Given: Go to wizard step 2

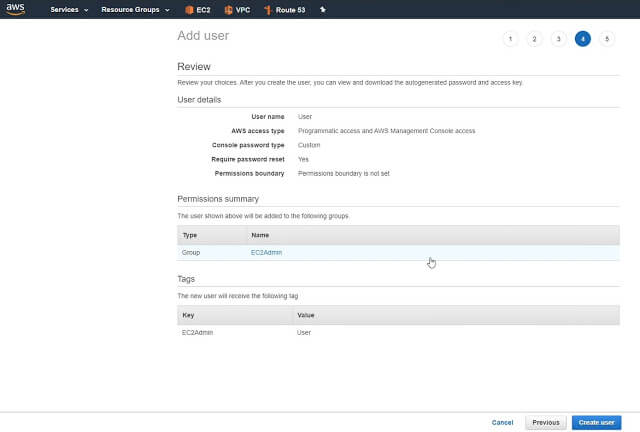Looking at the screenshot, I should [534, 39].
